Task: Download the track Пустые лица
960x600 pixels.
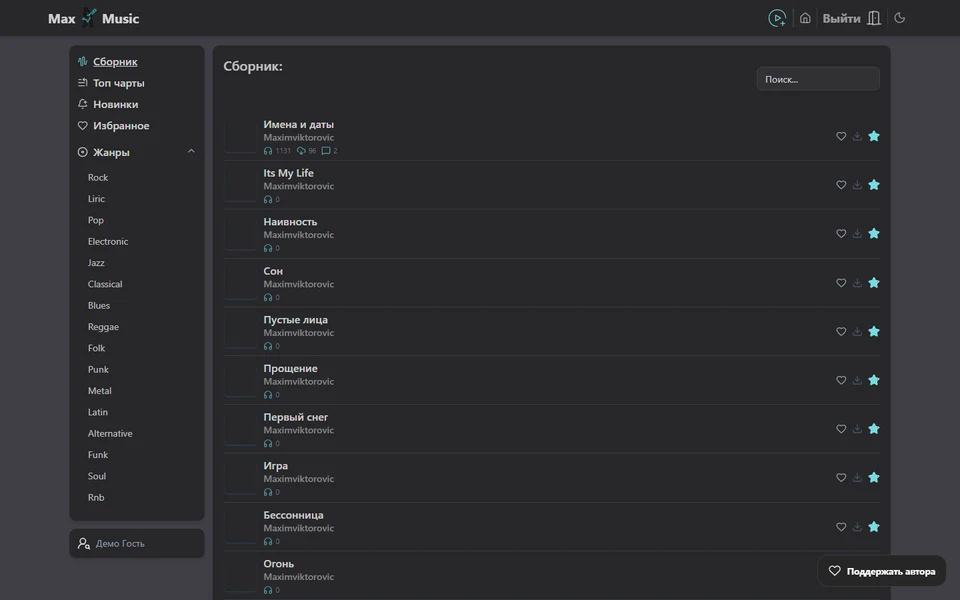Action: pos(857,331)
